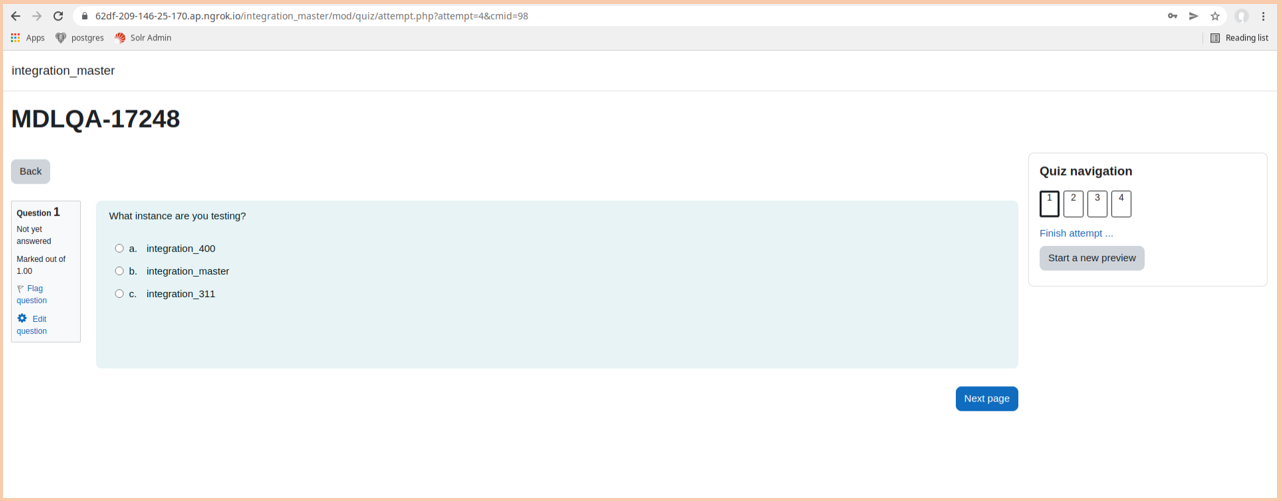Click the browser forward arrow
The height and width of the screenshot is (501, 1282).
37,16
